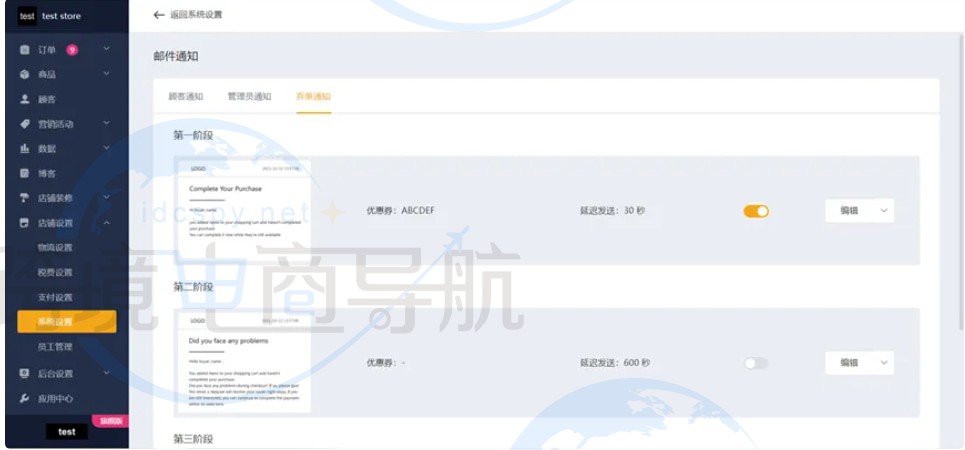Open dropdown arrow next to second stage 编辑

882,363
